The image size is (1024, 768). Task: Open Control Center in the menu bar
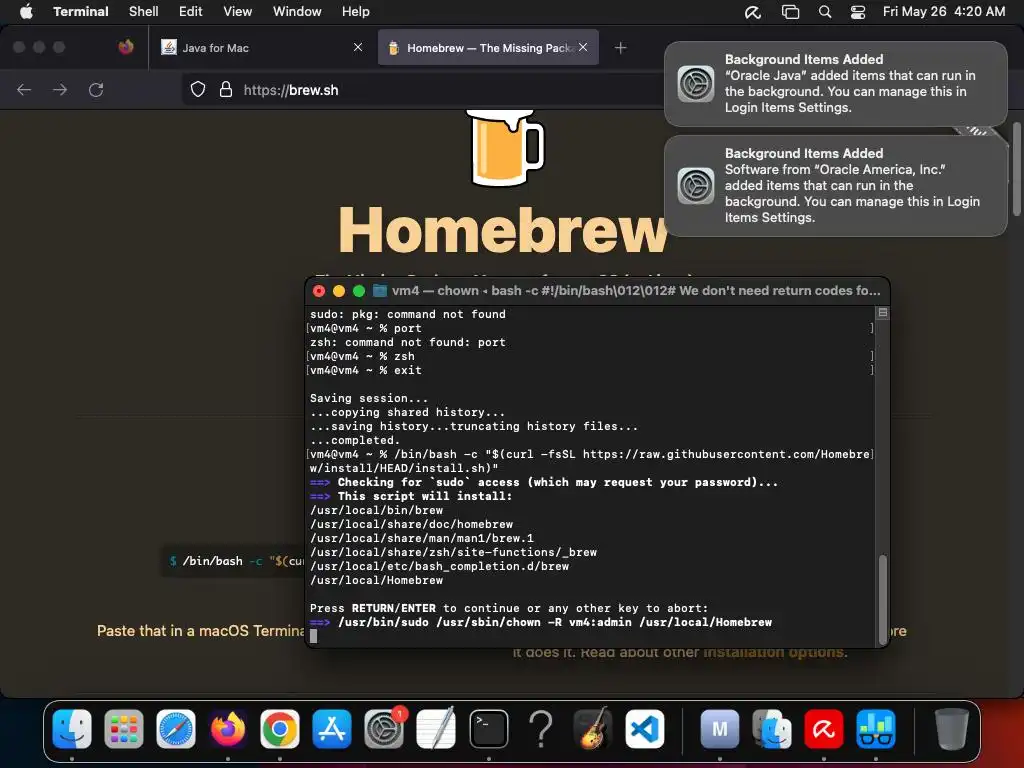pyautogui.click(x=857, y=12)
